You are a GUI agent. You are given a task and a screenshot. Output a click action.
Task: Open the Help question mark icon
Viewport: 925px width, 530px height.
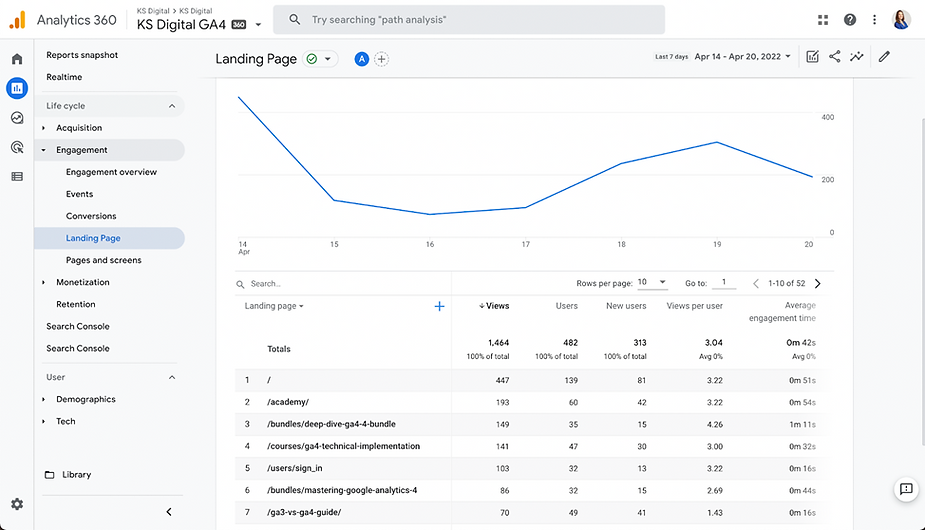849,20
